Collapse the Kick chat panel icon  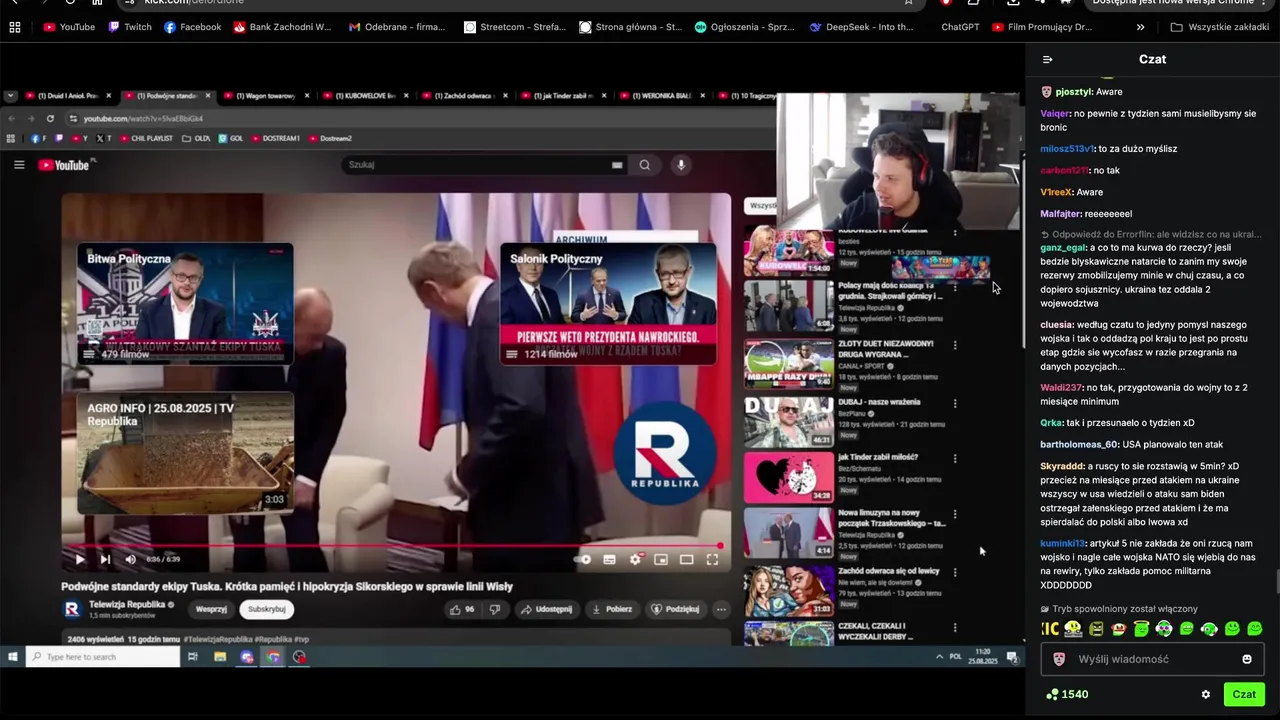(1047, 60)
